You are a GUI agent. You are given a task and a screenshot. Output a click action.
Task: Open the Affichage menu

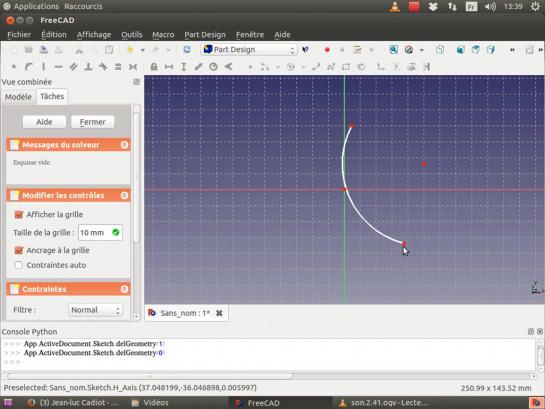[x=94, y=35]
